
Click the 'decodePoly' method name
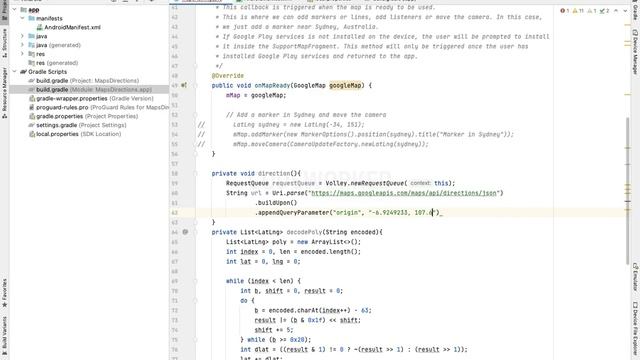point(304,232)
